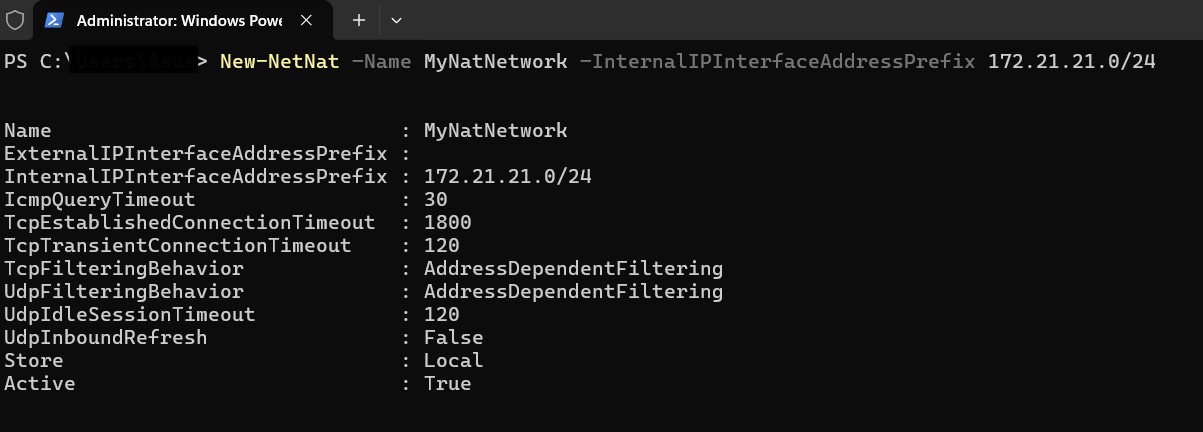This screenshot has height=432, width=1203.
Task: Click the IcmpQueryTimeout value 30
Action: (435, 200)
